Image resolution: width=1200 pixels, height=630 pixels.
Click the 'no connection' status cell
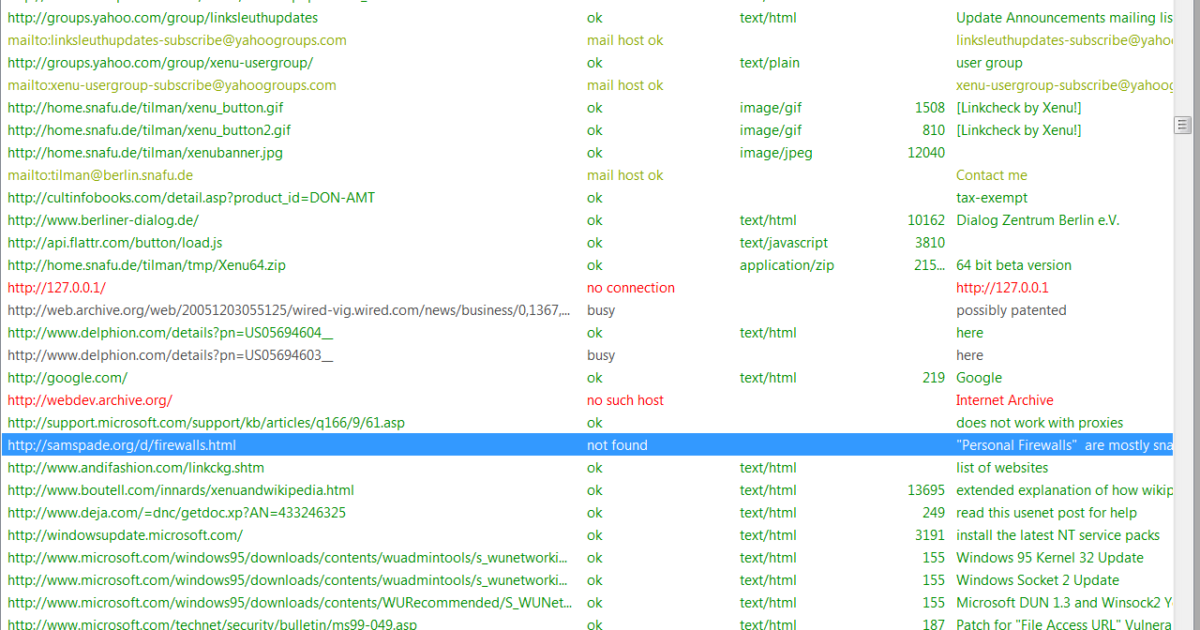click(x=631, y=288)
